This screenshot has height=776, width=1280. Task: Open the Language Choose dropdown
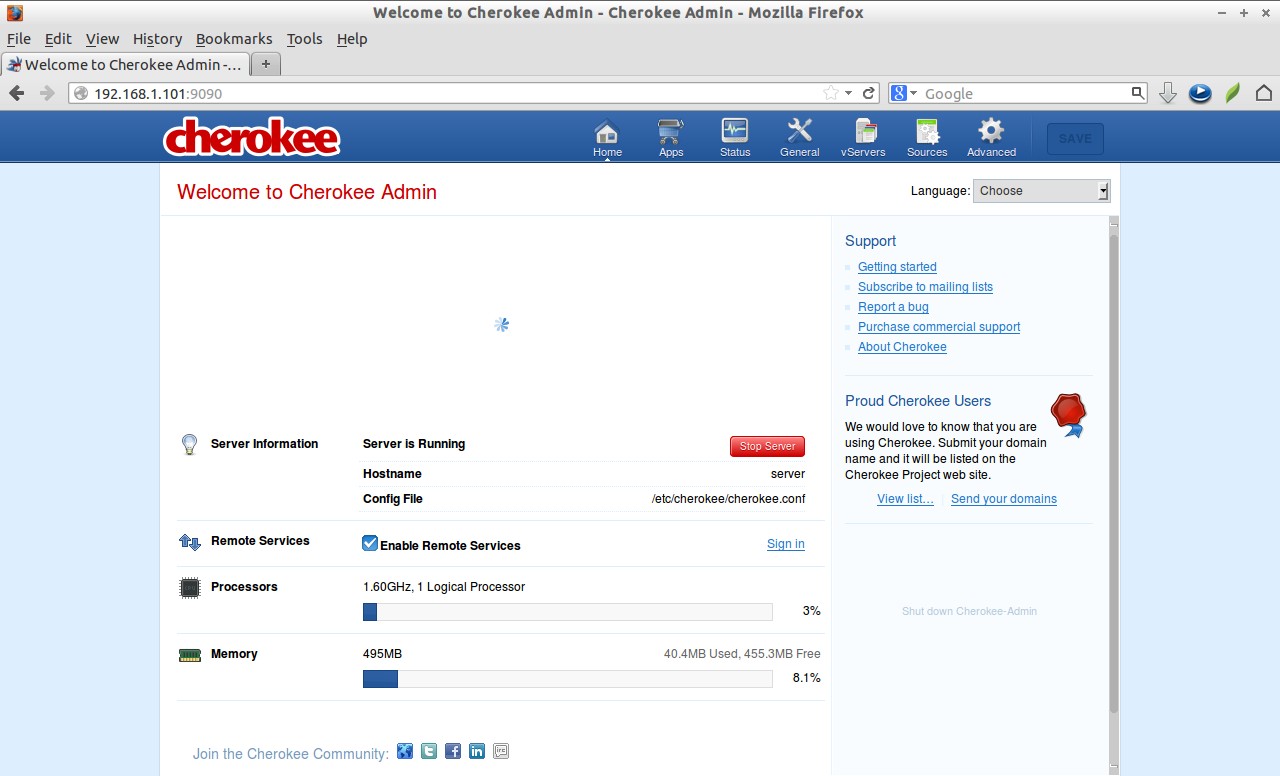point(1041,191)
